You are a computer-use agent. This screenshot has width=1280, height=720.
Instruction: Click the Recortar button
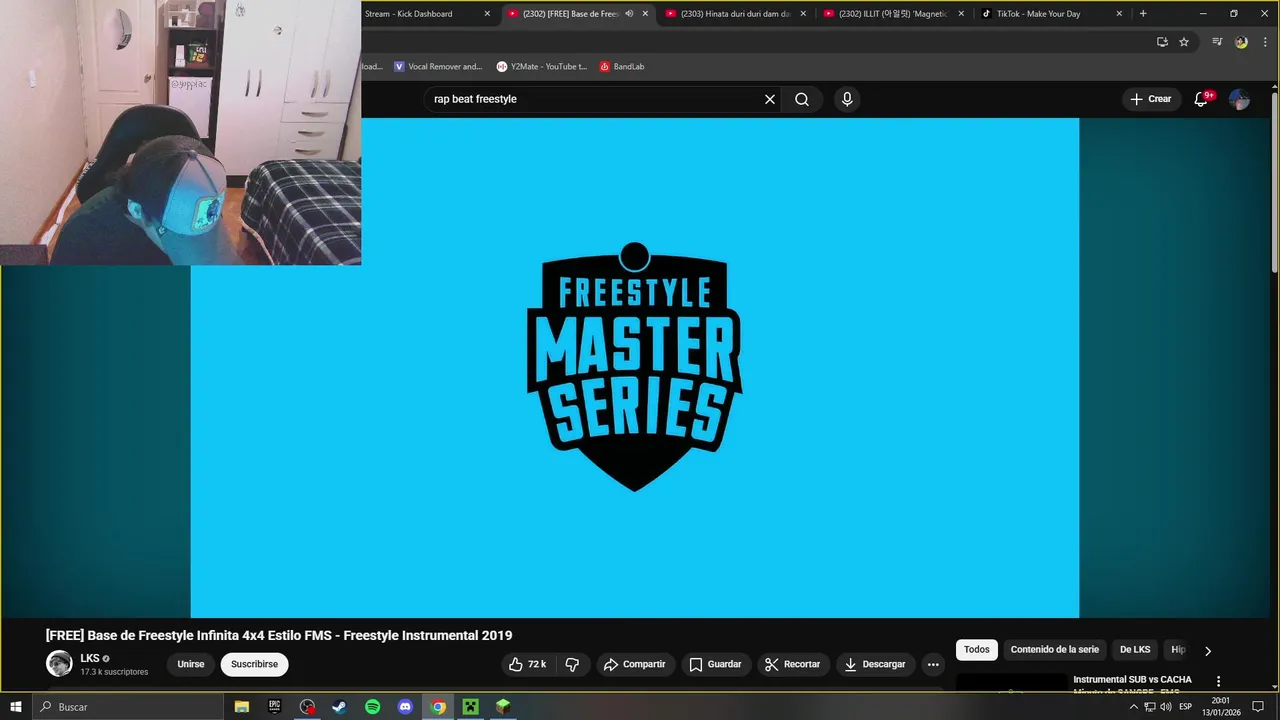click(793, 664)
